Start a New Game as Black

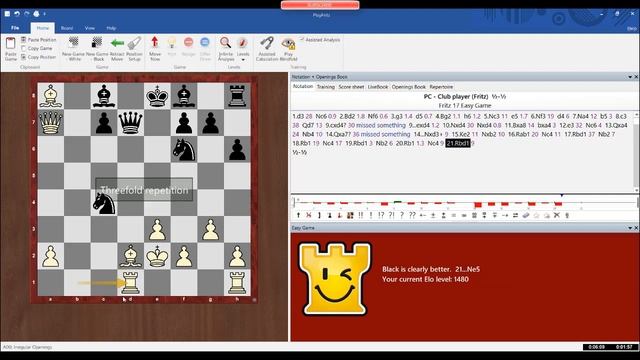(x=97, y=49)
